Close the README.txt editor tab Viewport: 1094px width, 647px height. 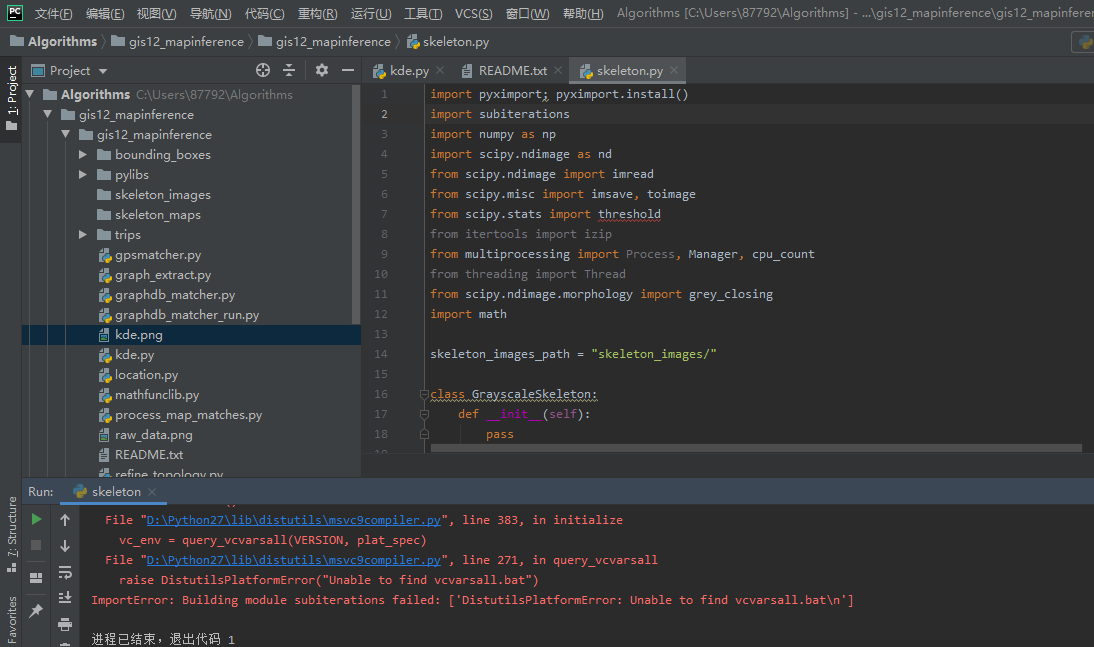pos(558,70)
